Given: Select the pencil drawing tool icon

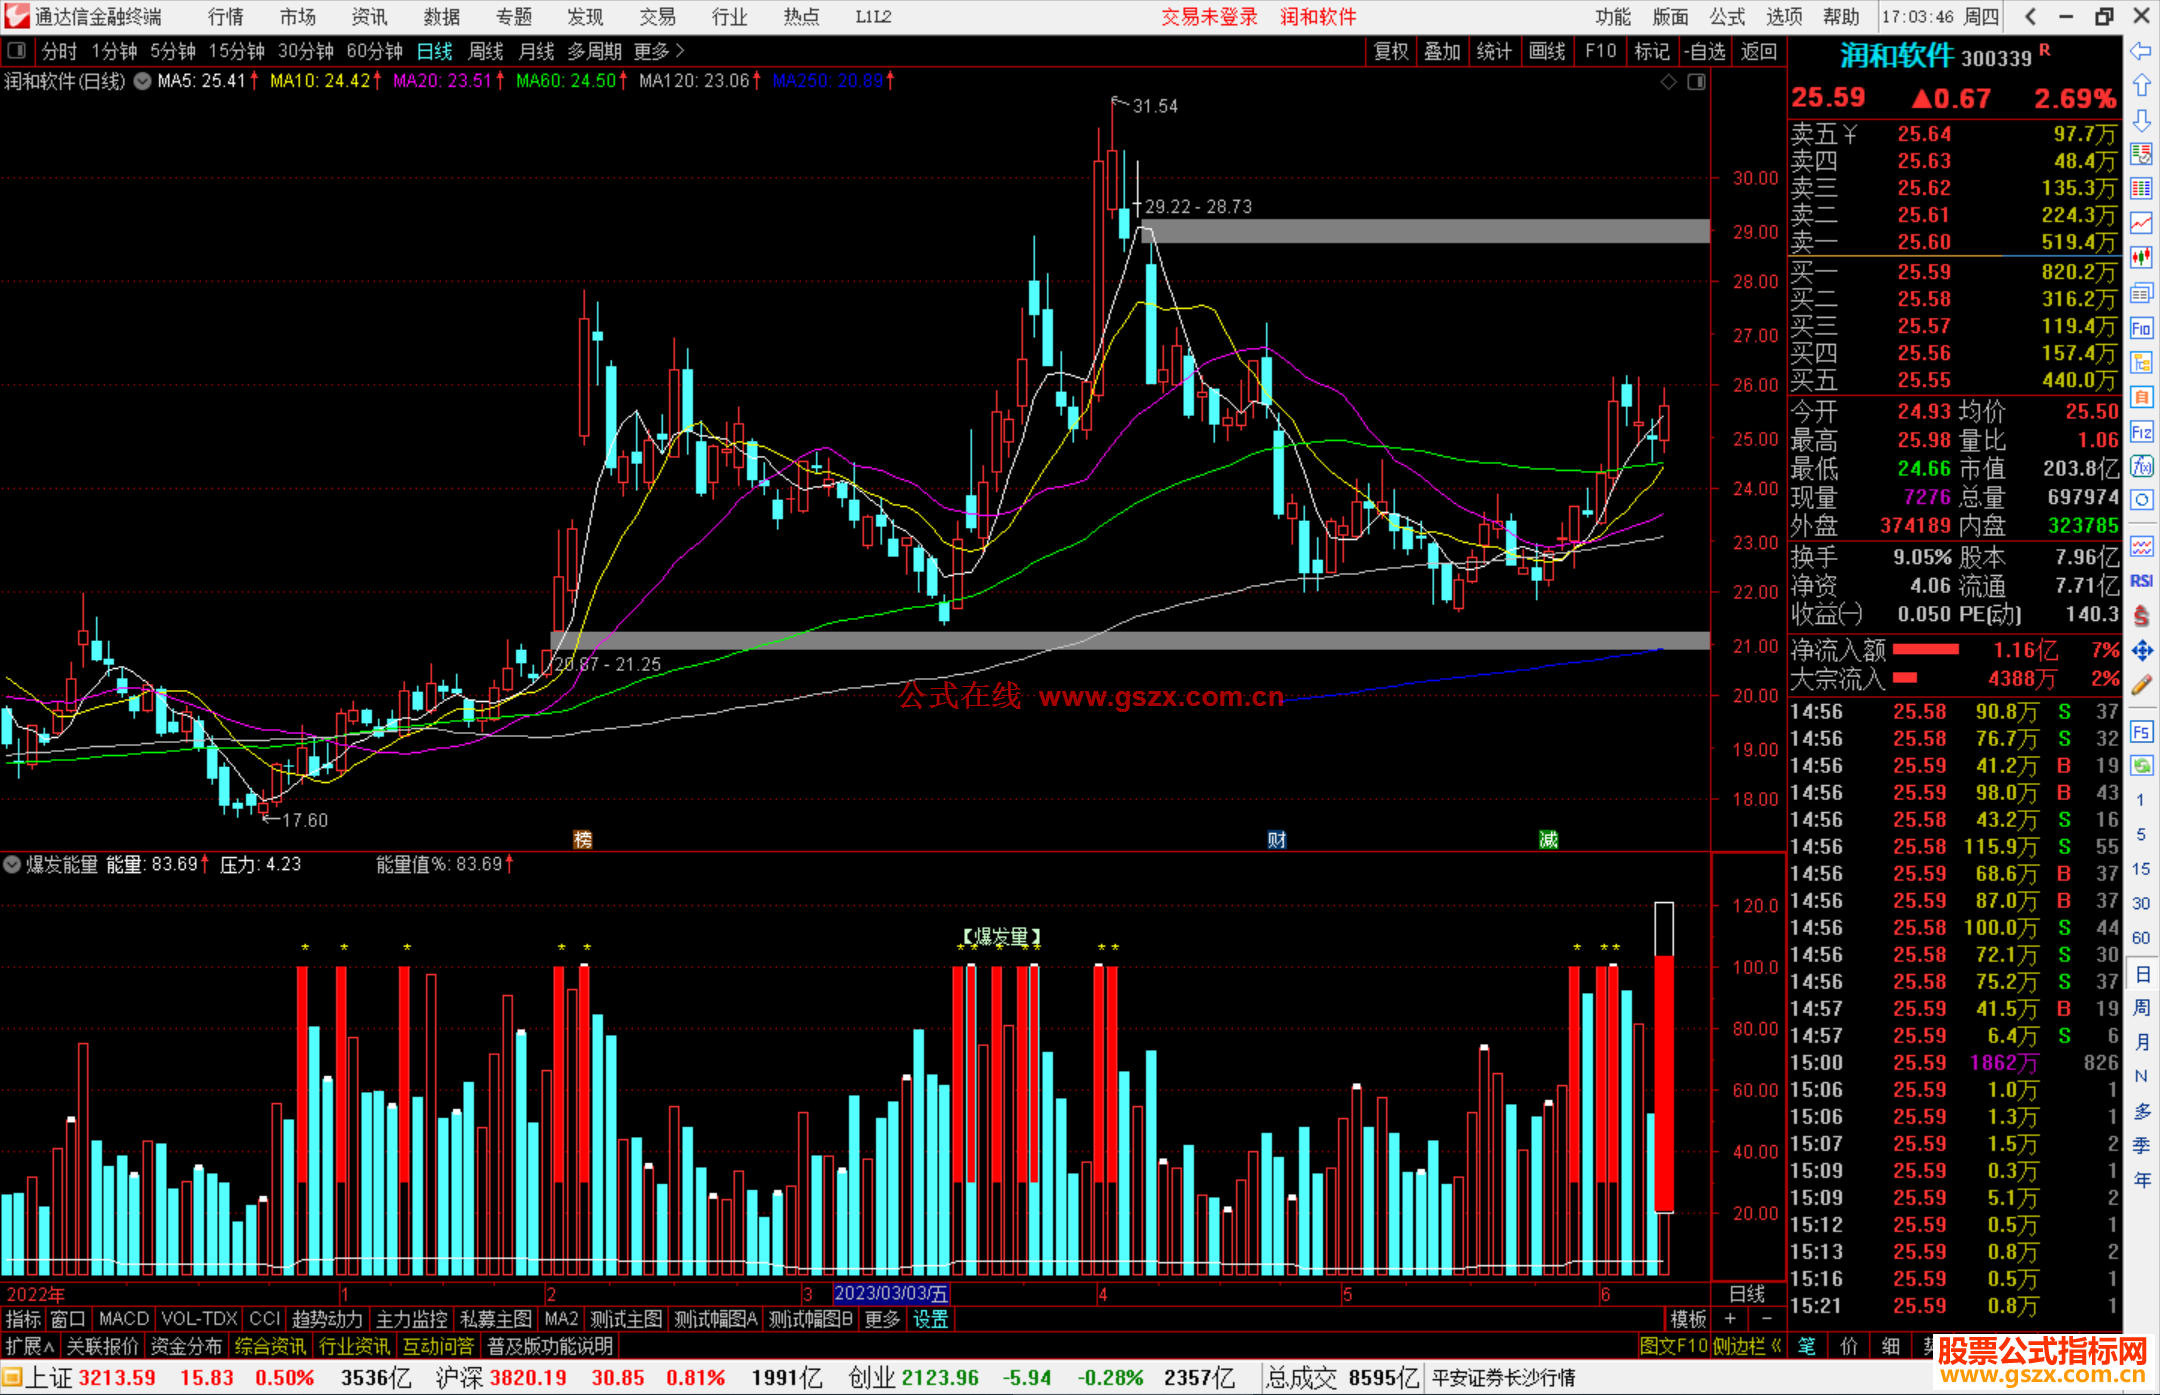Looking at the screenshot, I should click(x=2141, y=685).
